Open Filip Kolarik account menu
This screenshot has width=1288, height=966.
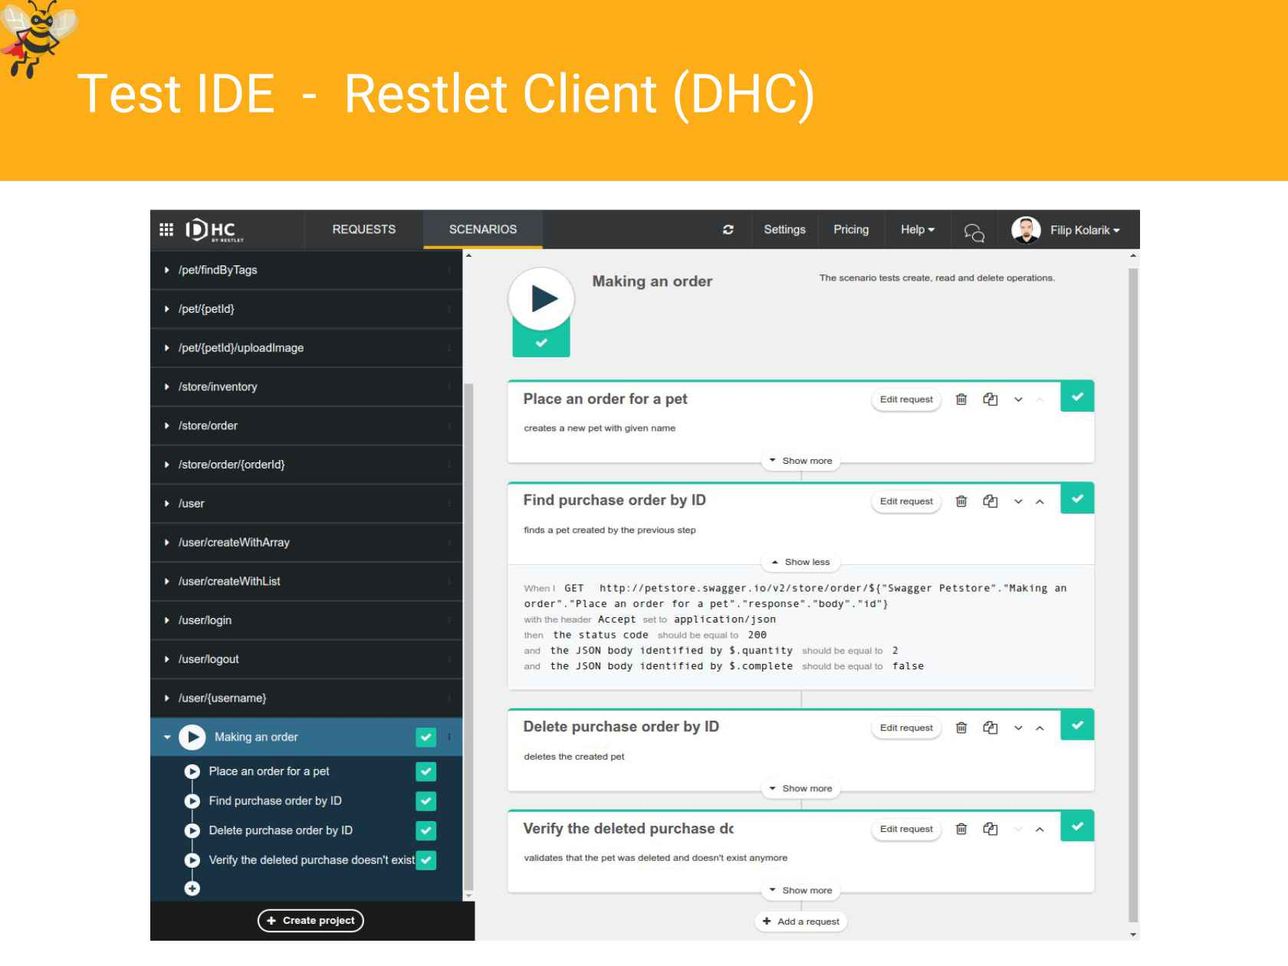pyautogui.click(x=1085, y=230)
